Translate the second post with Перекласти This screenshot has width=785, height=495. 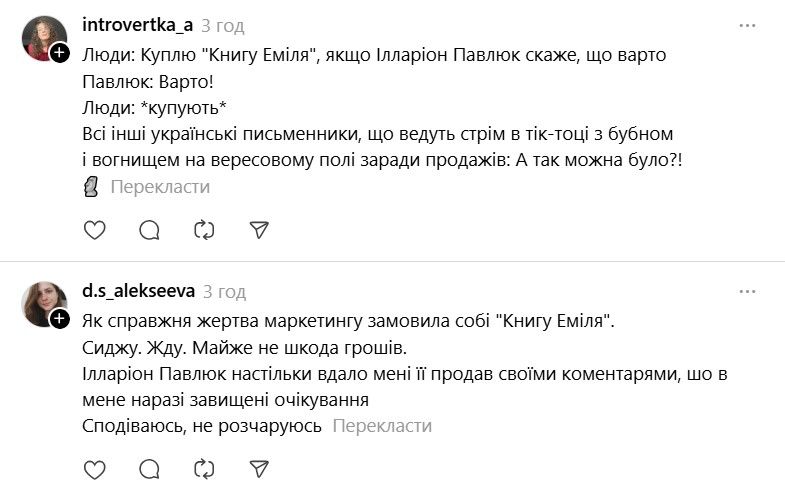point(381,426)
